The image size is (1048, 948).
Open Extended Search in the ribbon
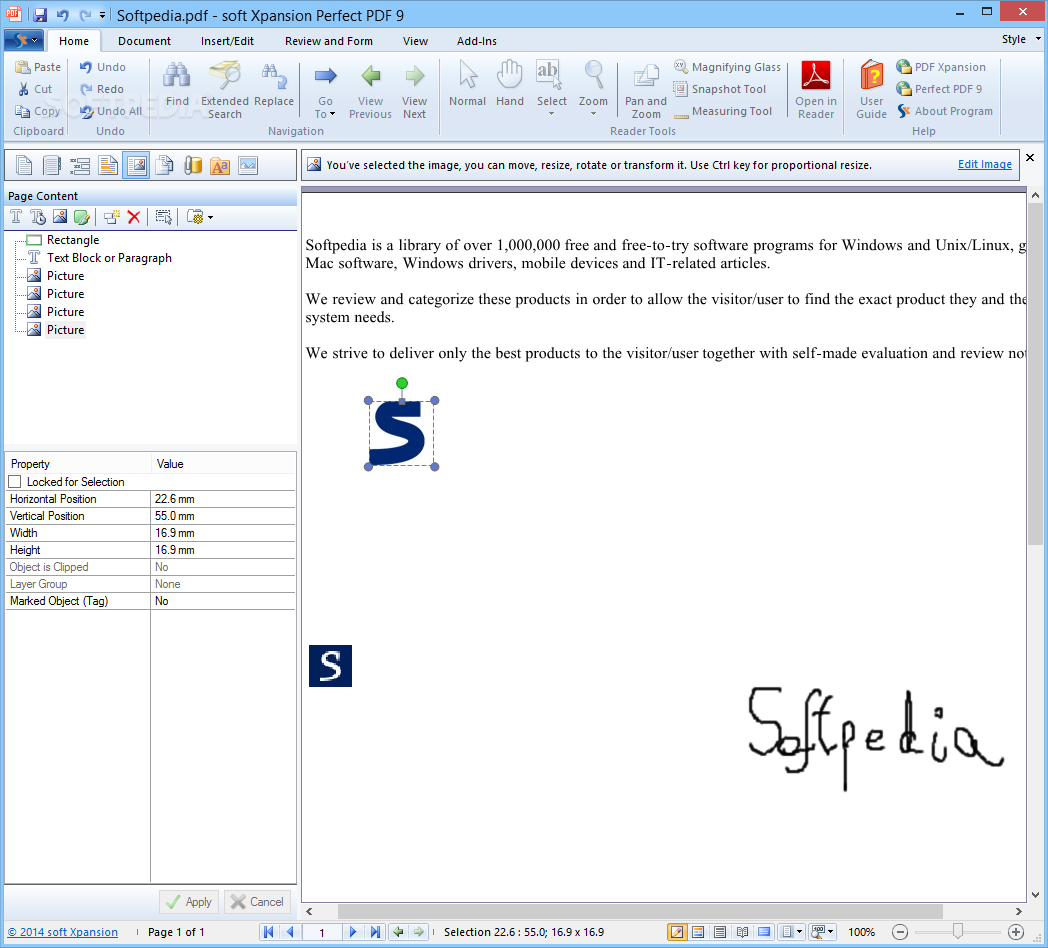click(225, 90)
